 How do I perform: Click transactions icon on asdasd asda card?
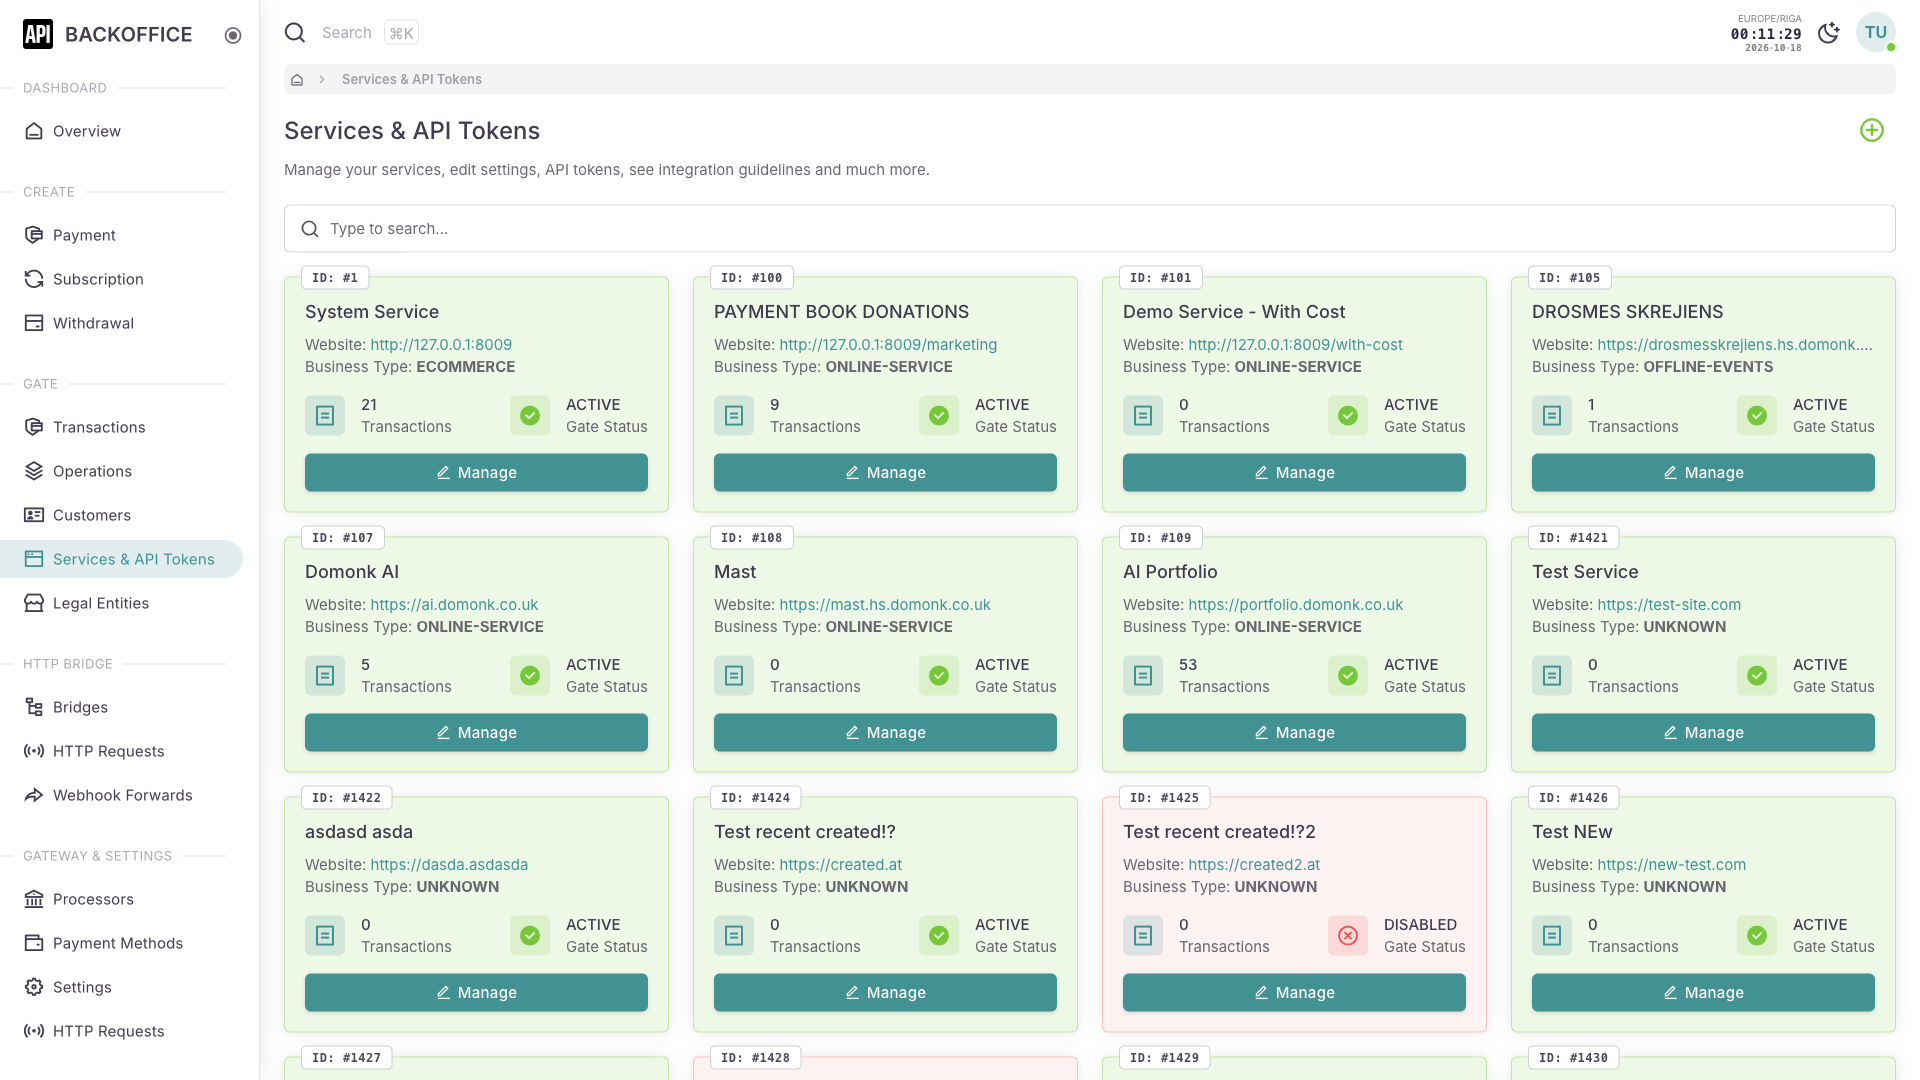click(325, 936)
